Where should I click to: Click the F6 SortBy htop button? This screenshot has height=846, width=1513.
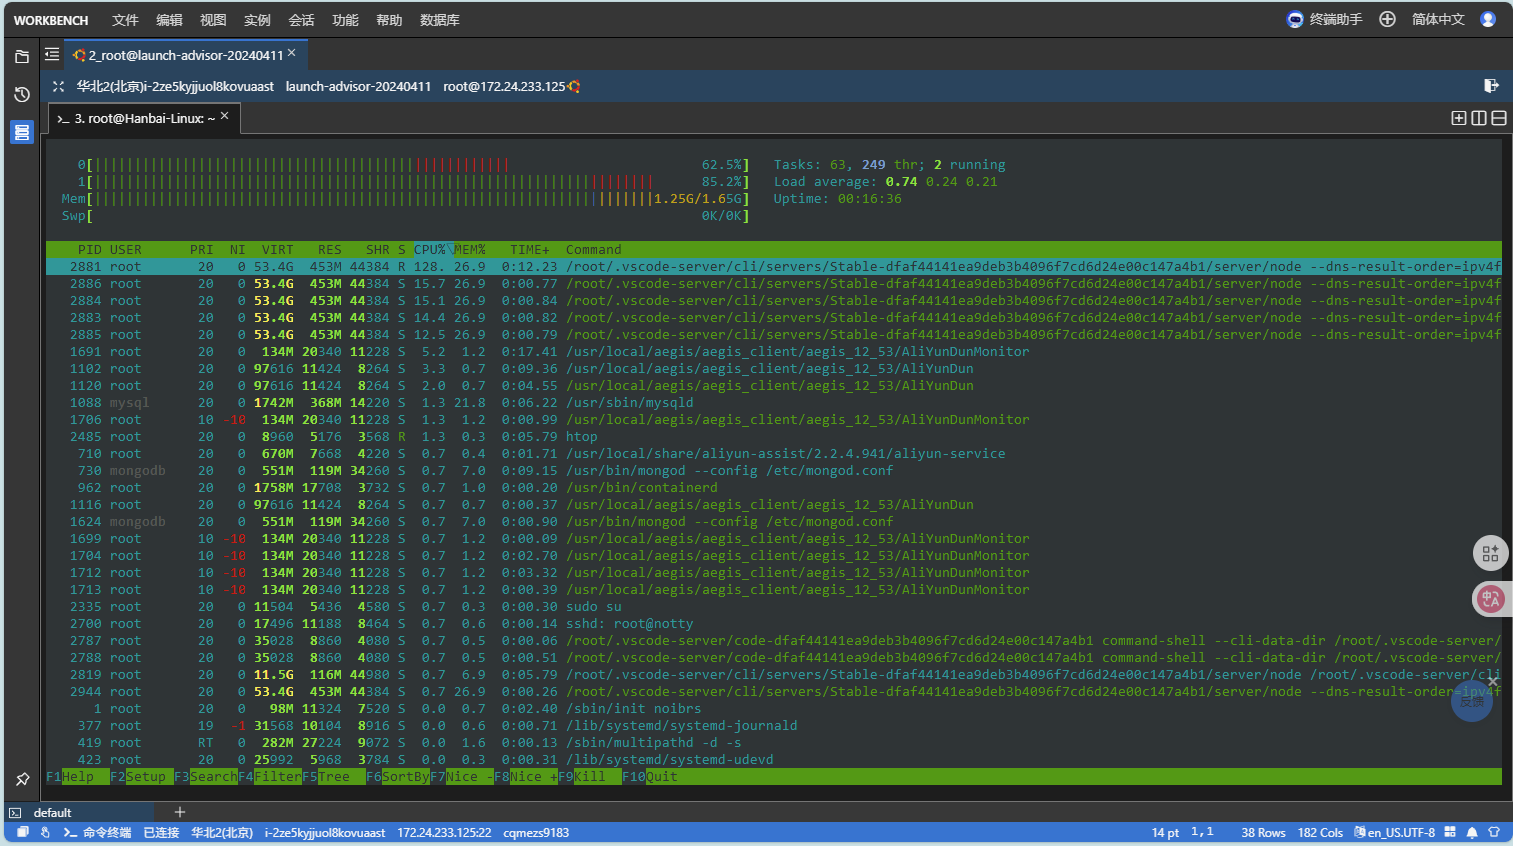coord(398,777)
